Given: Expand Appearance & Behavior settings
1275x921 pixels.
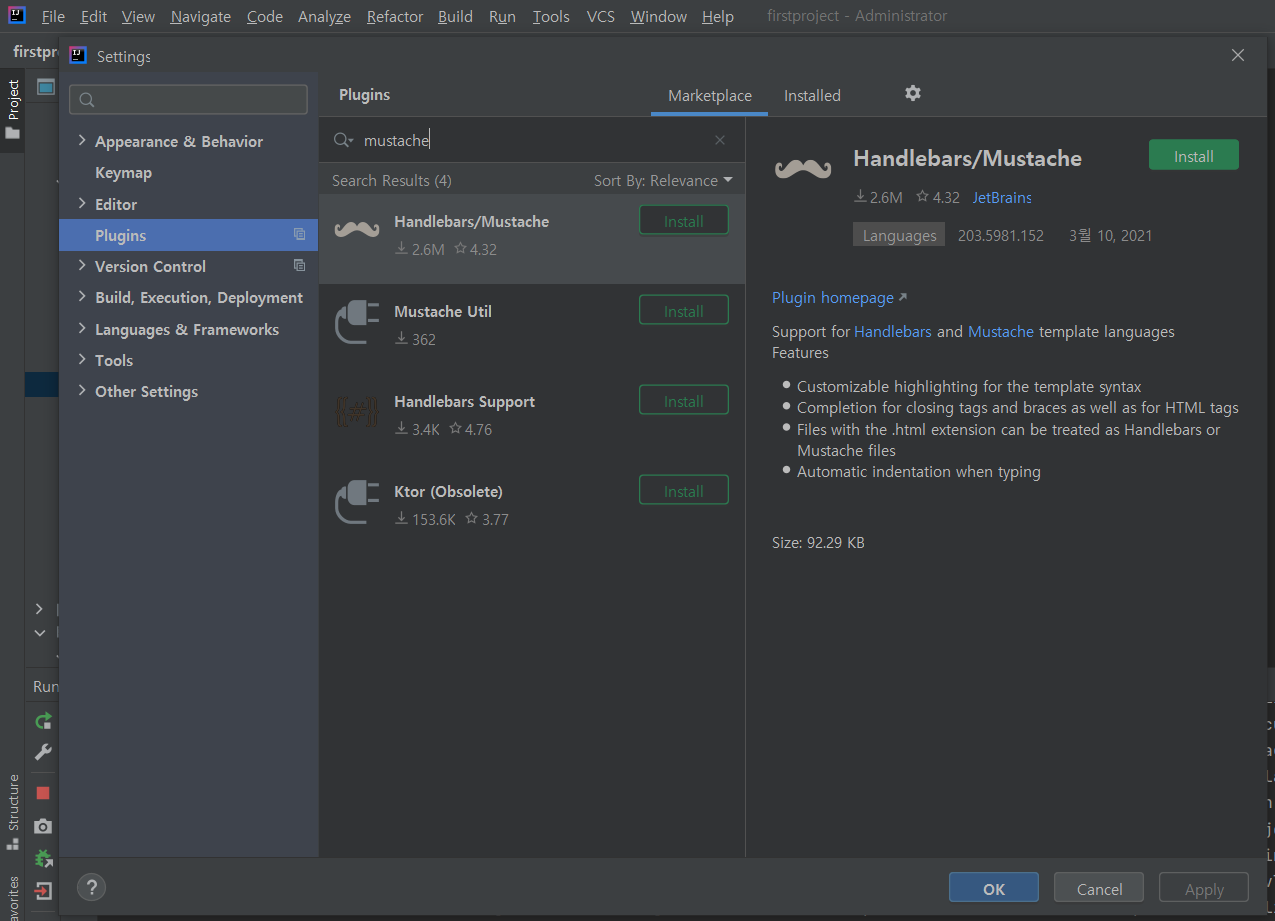Looking at the screenshot, I should [x=82, y=141].
